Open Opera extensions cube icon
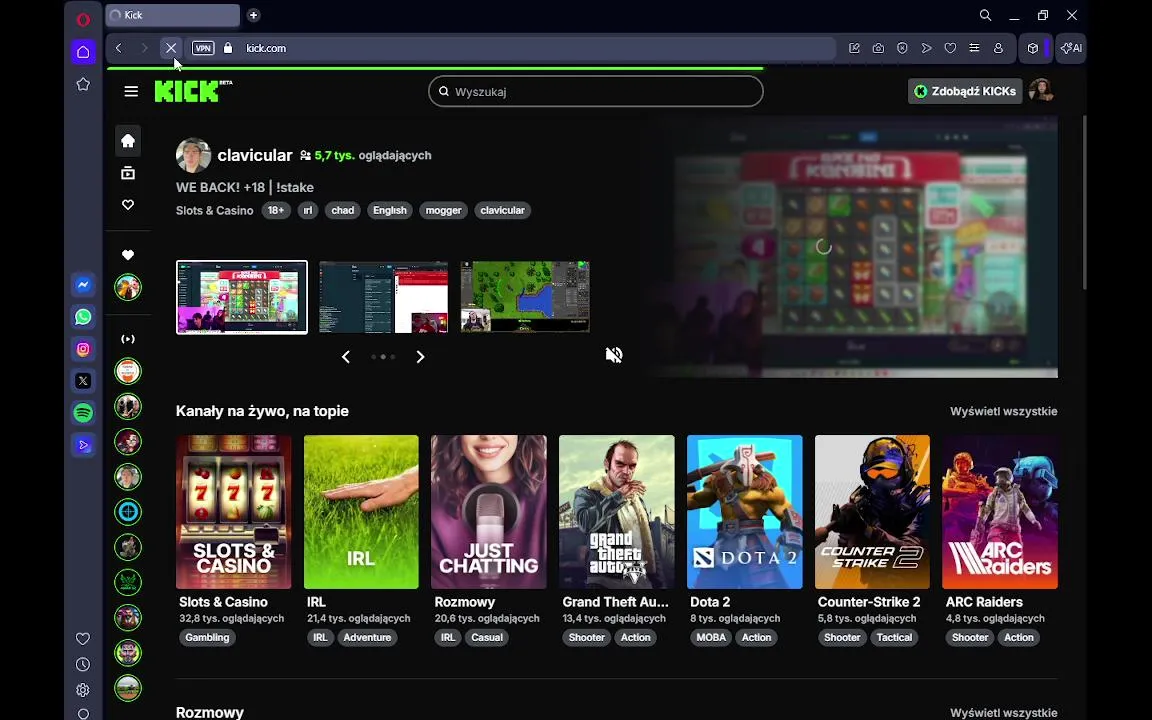Viewport: 1152px width, 720px height. (1032, 48)
